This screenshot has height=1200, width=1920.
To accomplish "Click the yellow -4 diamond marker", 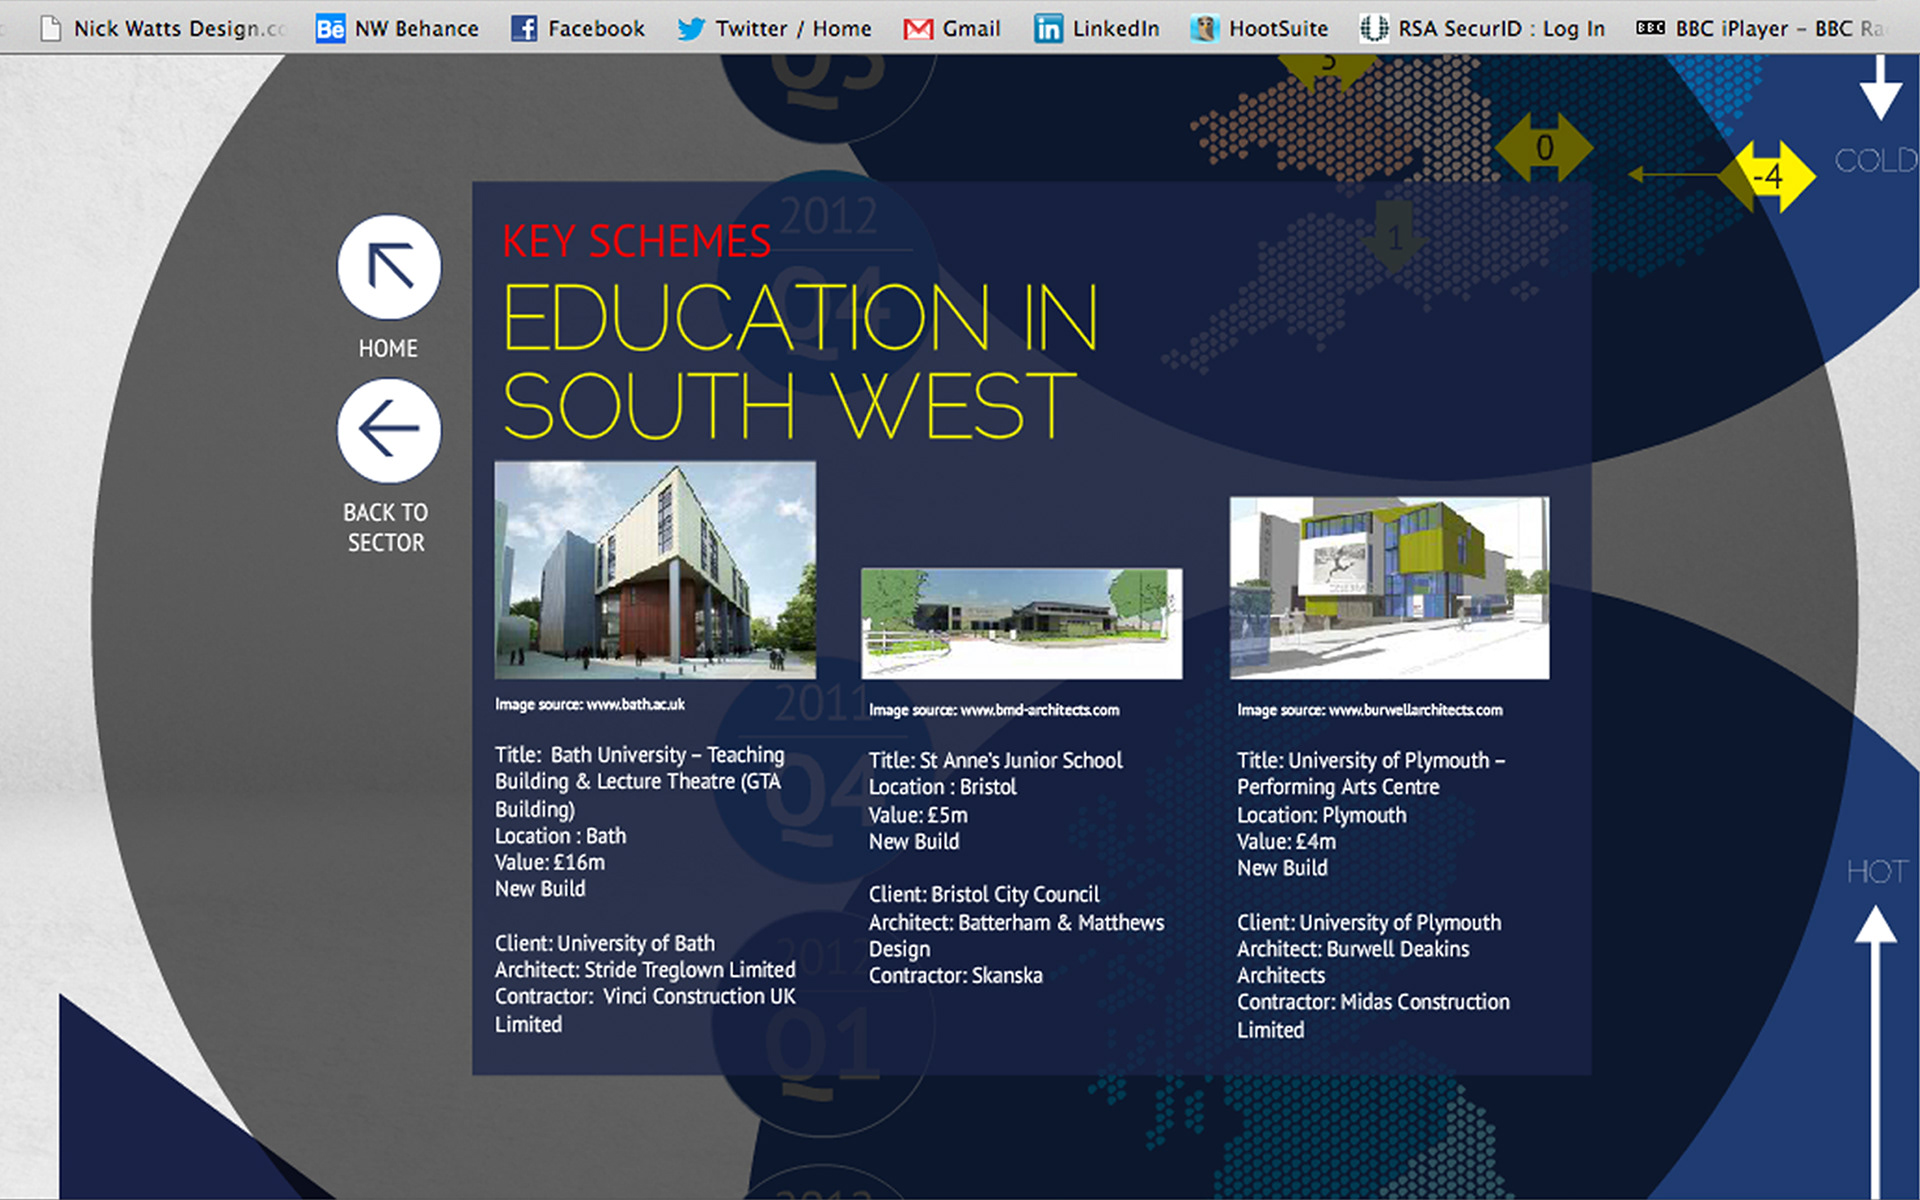I will 1768,177.
